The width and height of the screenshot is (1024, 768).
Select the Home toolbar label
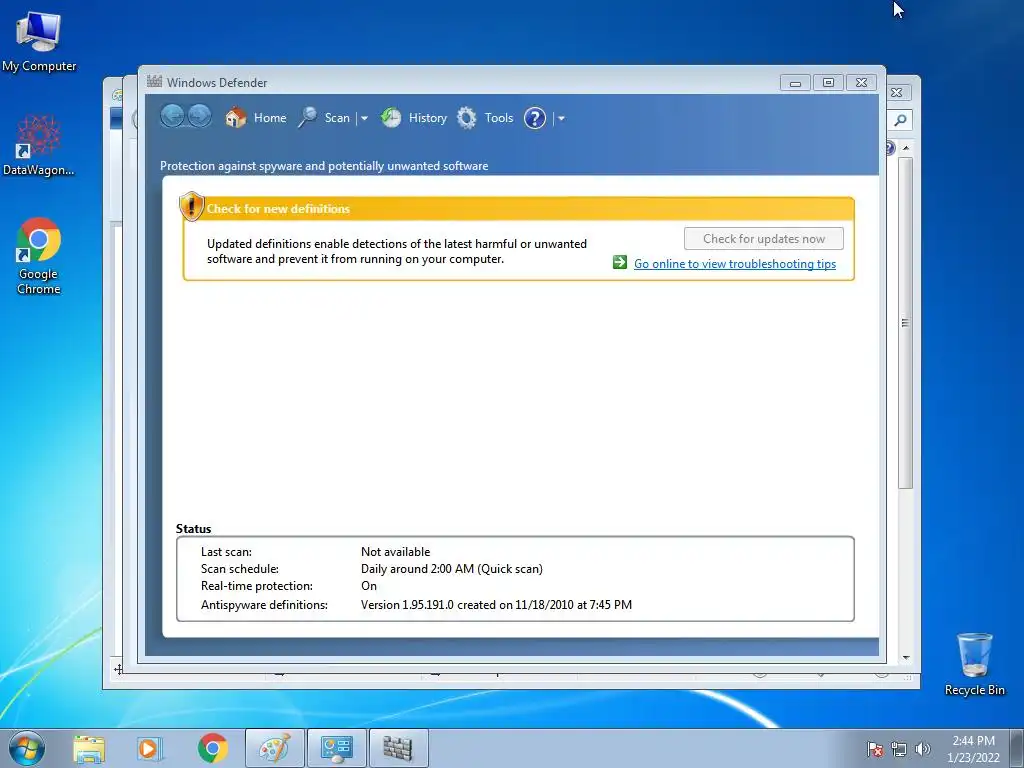pyautogui.click(x=270, y=118)
